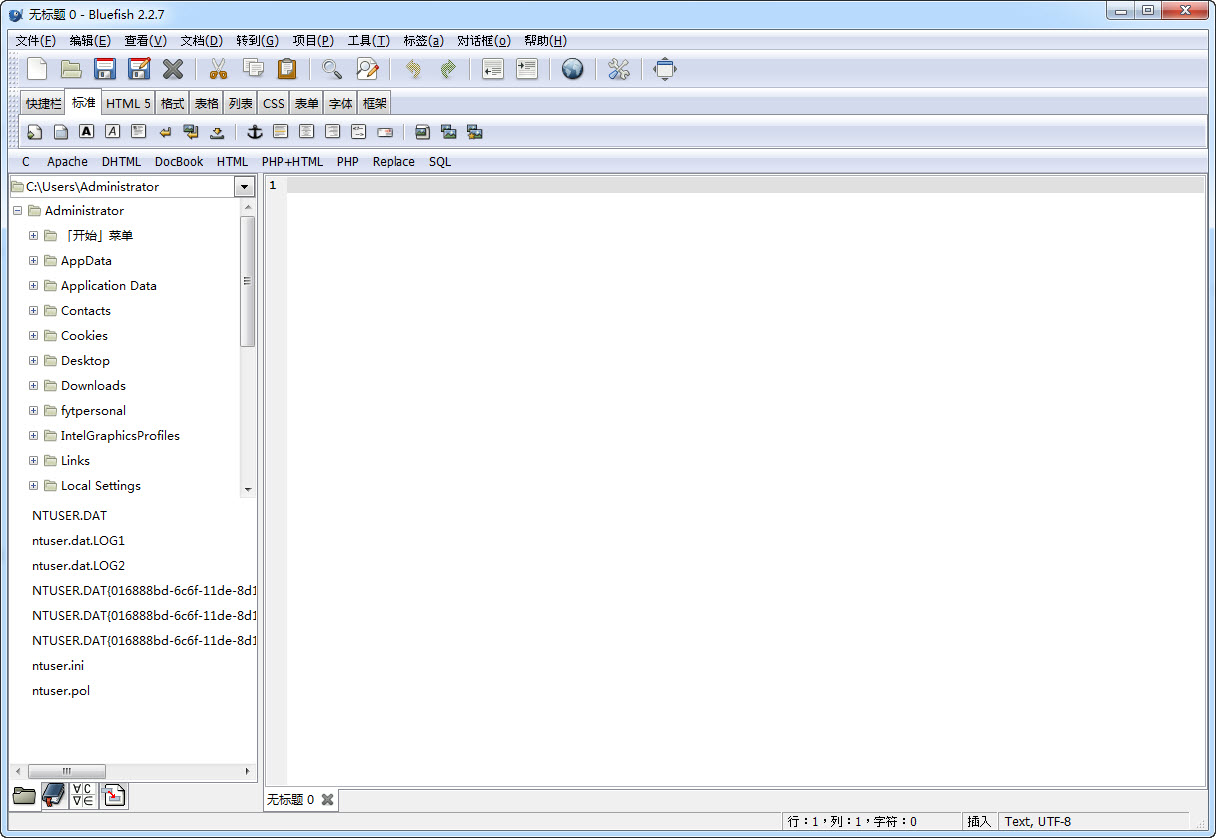Open the filebrowser panel folder icon
This screenshot has width=1216, height=838.
click(24, 796)
